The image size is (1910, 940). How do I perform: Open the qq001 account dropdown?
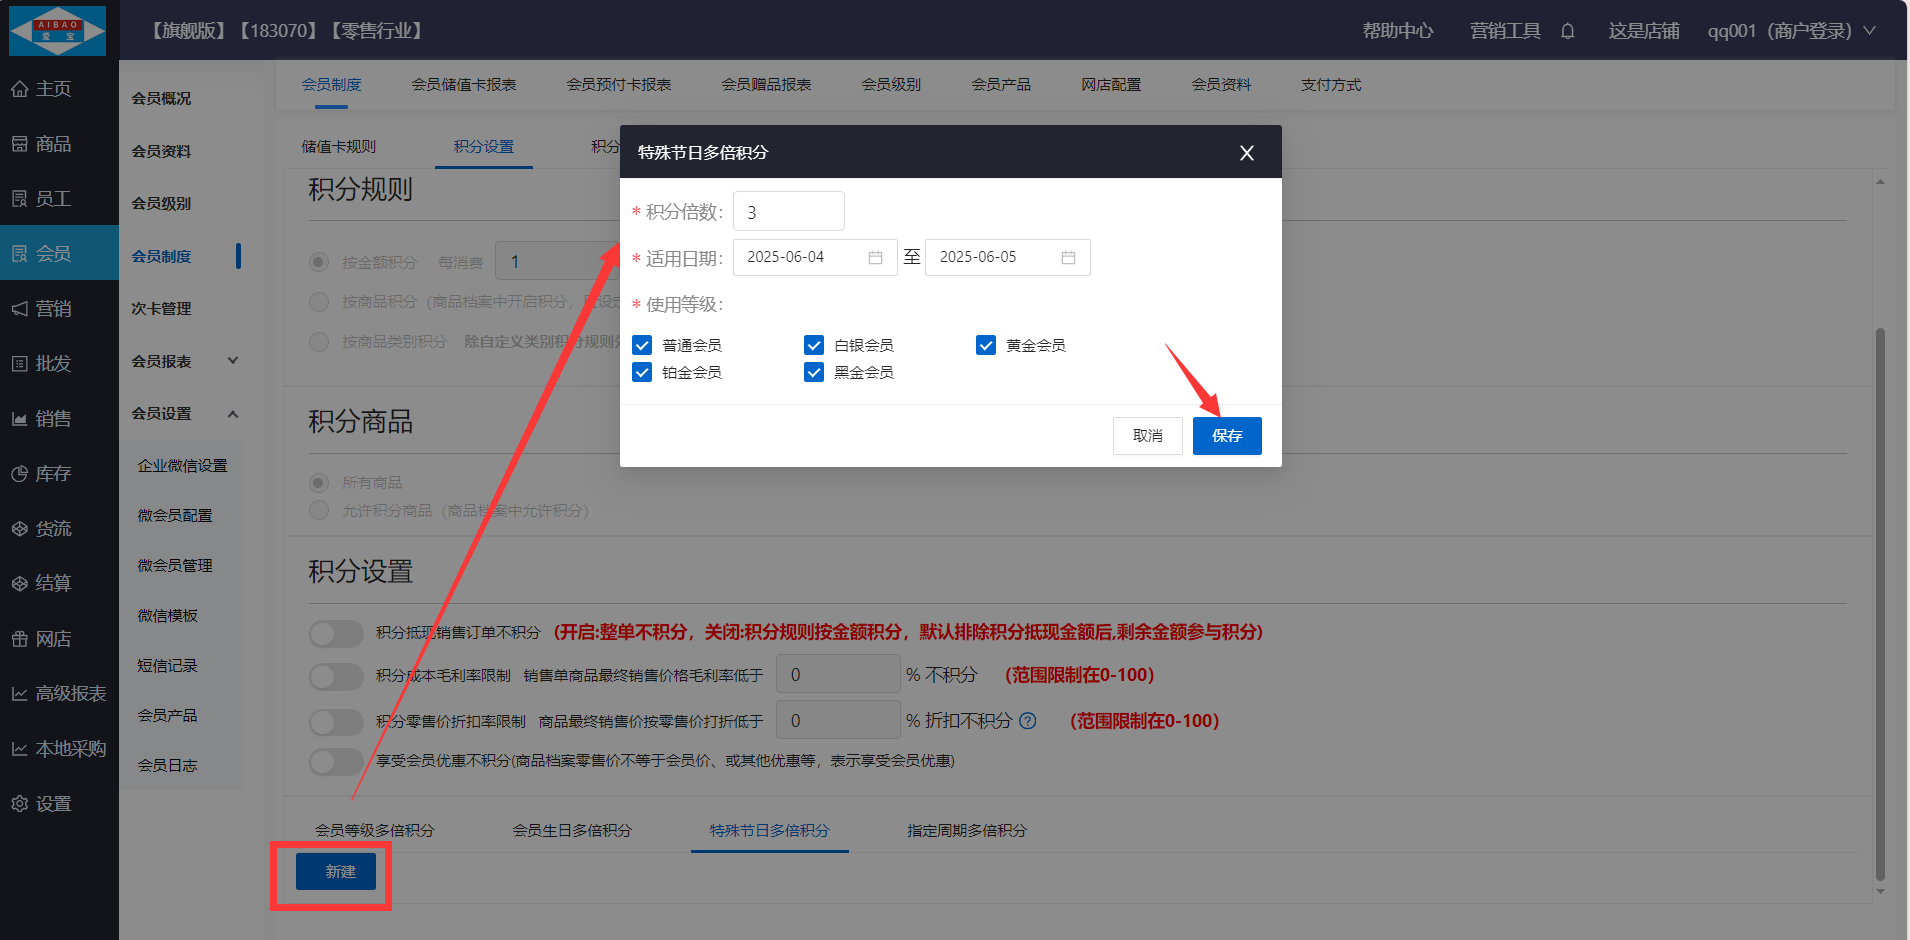coord(1790,31)
